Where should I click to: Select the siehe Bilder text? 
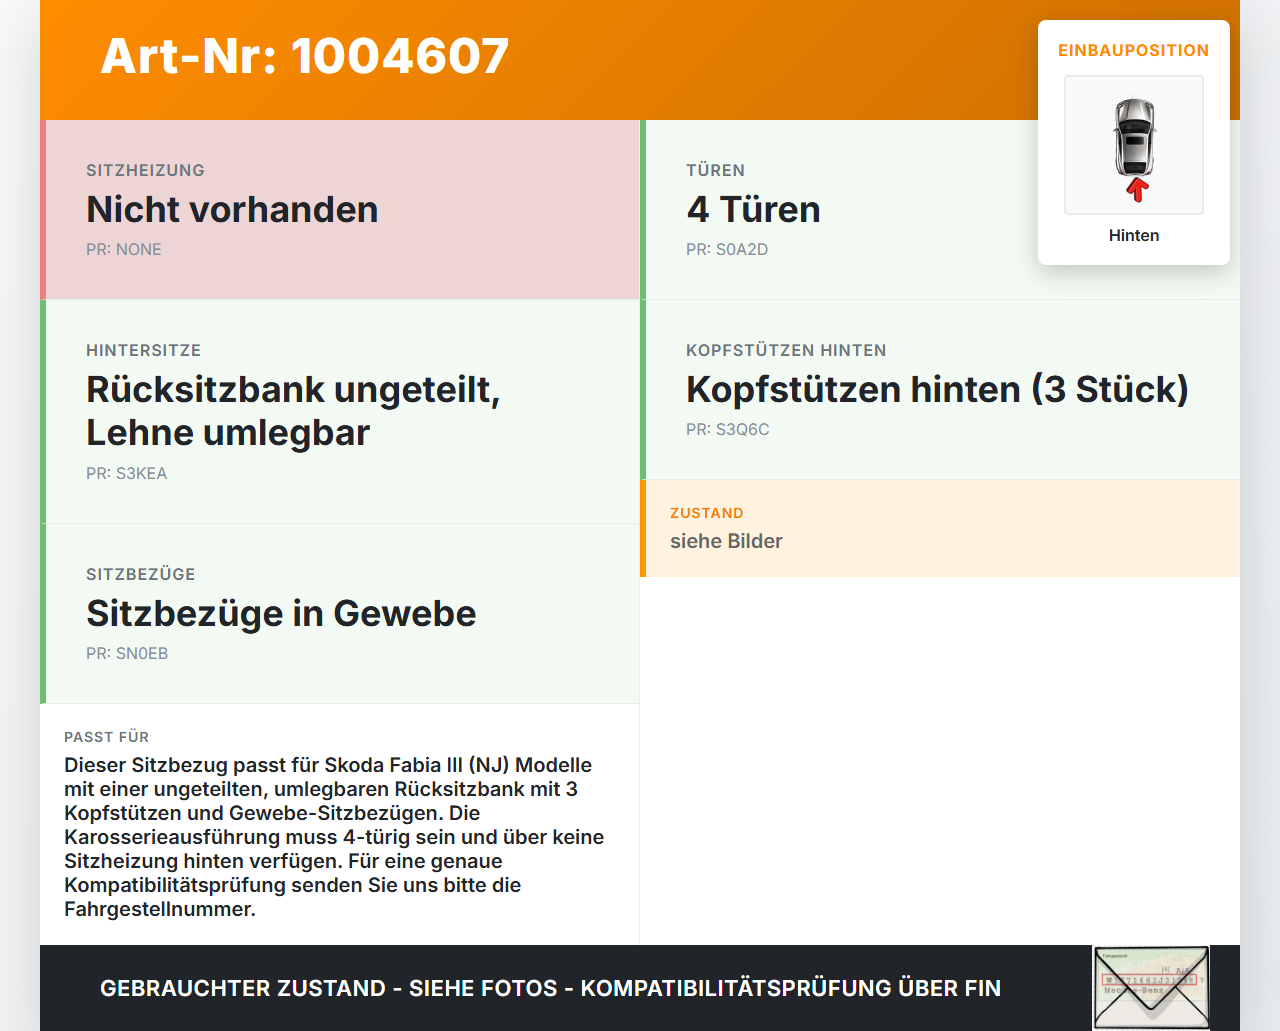pos(726,541)
